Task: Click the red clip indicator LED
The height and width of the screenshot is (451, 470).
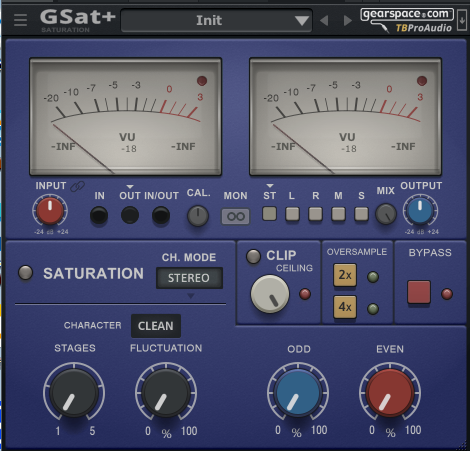Action: coord(305,294)
